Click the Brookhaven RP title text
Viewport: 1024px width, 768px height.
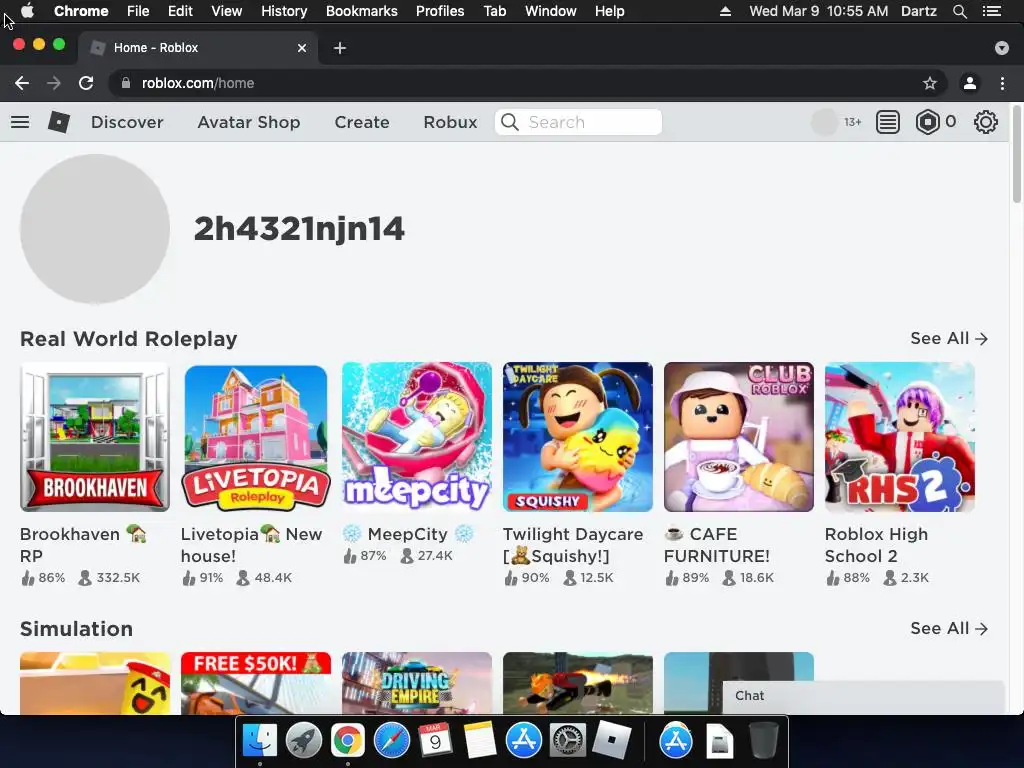[83, 545]
